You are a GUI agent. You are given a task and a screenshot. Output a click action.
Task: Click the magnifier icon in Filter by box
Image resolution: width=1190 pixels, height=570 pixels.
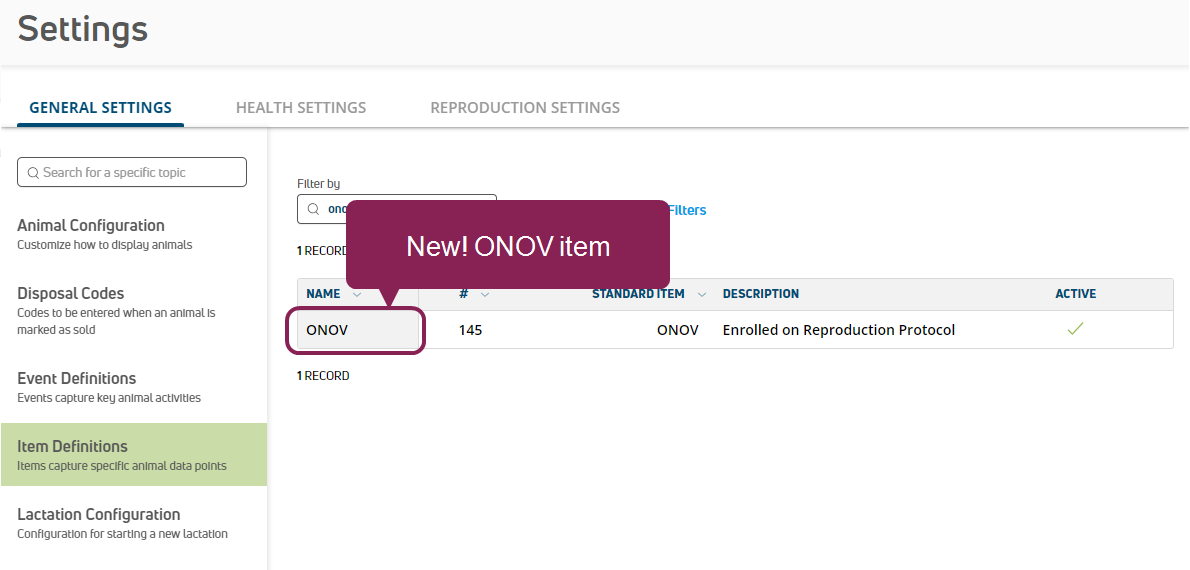point(313,209)
